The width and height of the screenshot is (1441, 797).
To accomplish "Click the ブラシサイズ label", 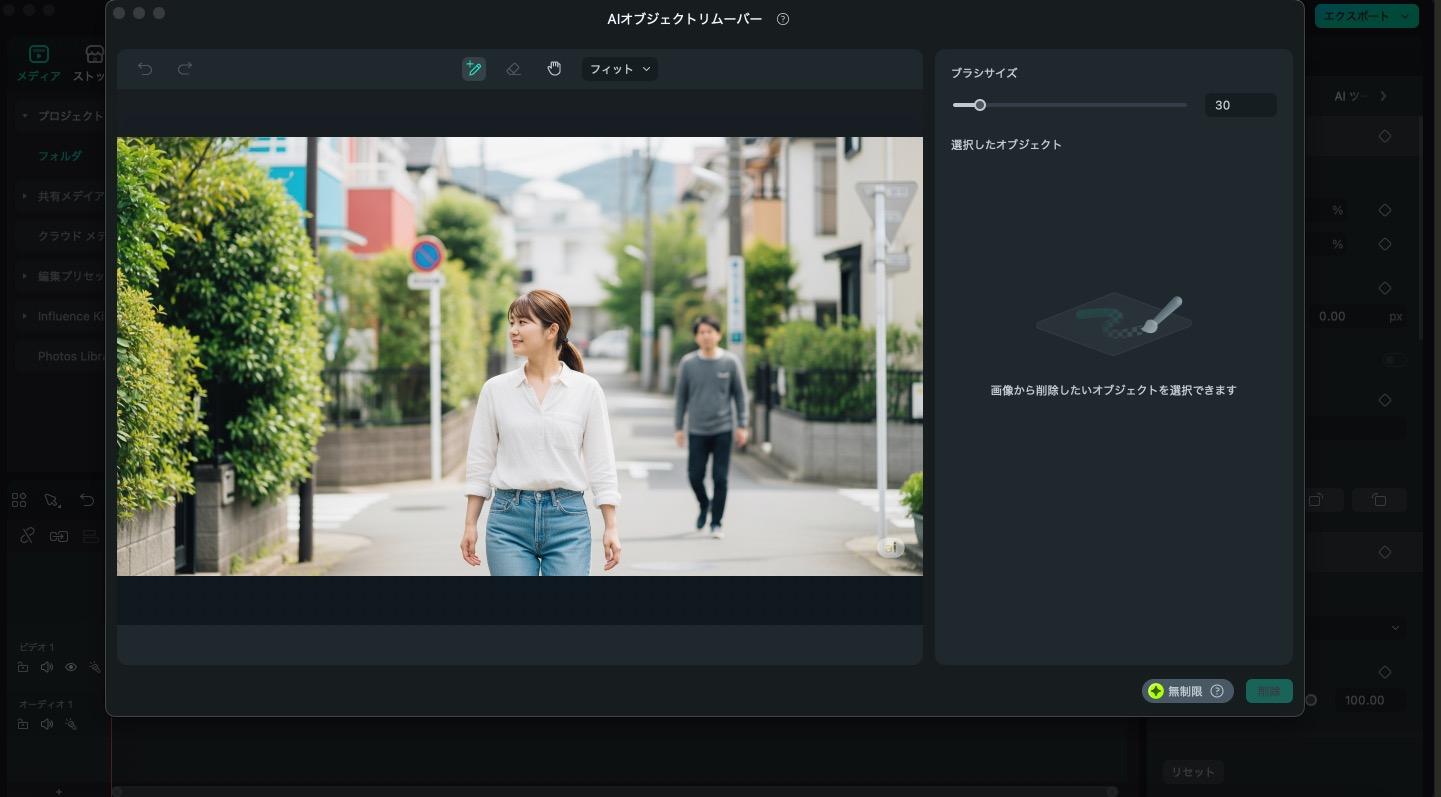I will click(x=984, y=73).
